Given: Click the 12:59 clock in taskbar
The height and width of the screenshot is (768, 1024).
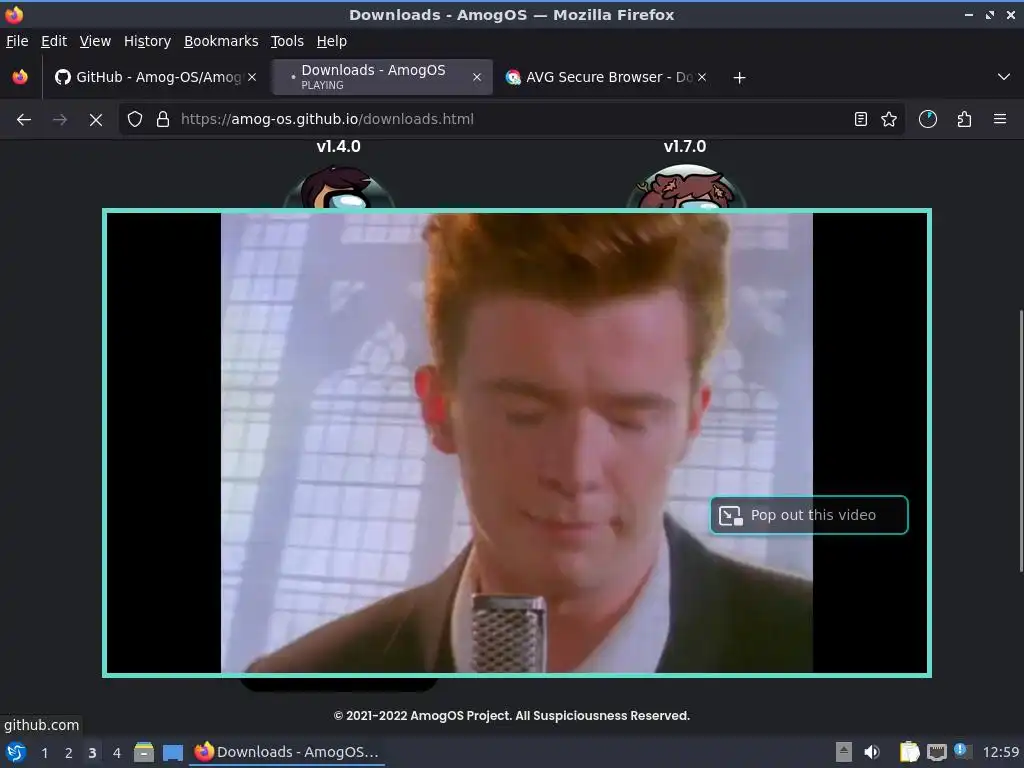Looking at the screenshot, I should click(1000, 752).
